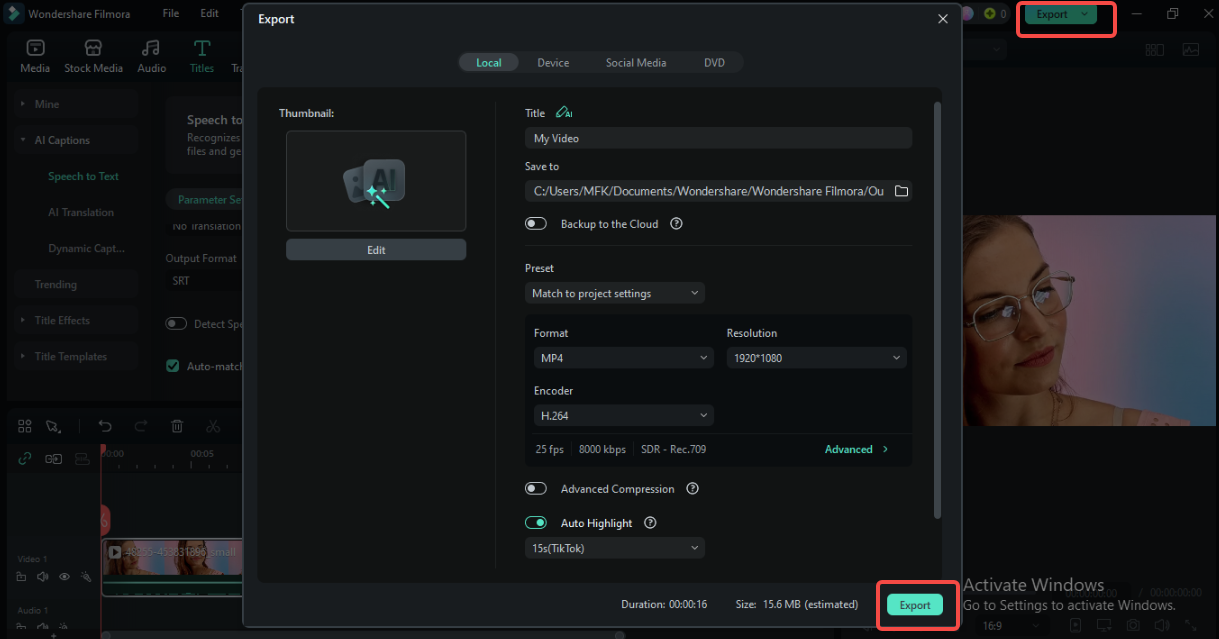Click the My Video title input field

coord(718,137)
